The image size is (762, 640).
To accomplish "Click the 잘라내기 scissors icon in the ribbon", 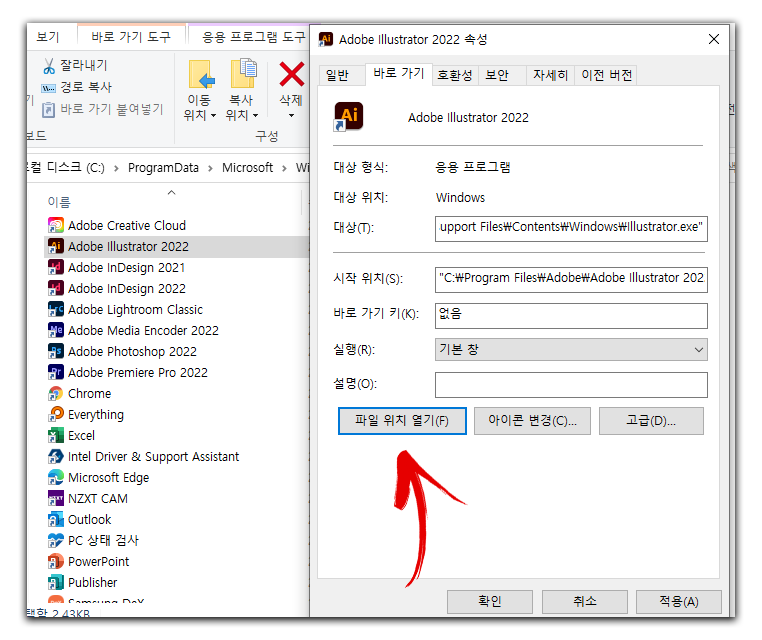I will pyautogui.click(x=49, y=66).
